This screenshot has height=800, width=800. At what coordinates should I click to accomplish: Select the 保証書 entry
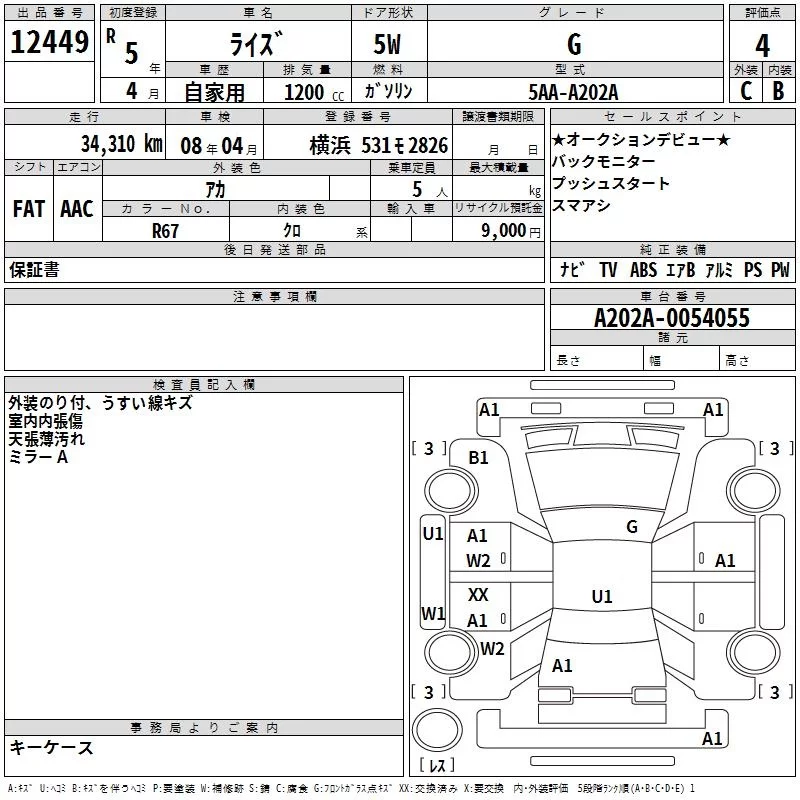pyautogui.click(x=34, y=270)
